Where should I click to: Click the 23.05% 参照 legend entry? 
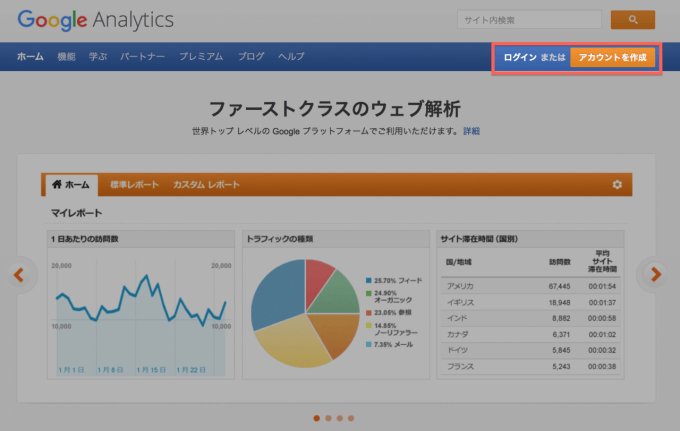coord(389,313)
